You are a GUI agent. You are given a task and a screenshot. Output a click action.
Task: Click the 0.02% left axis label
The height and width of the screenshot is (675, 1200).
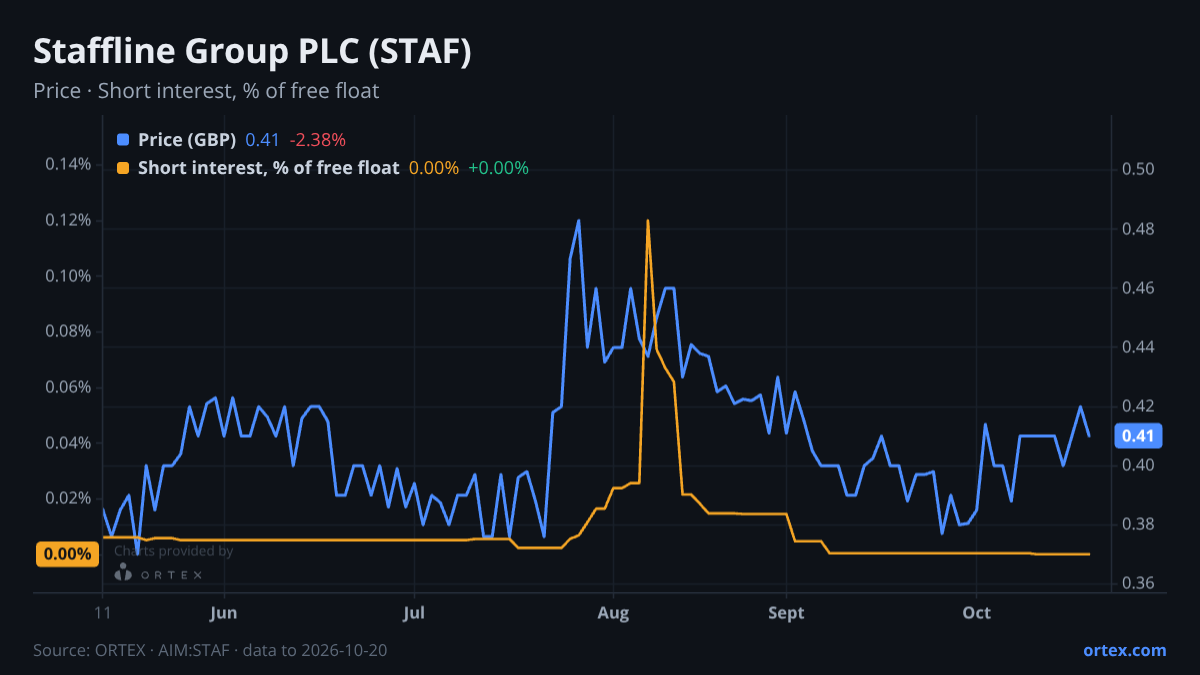click(68, 498)
